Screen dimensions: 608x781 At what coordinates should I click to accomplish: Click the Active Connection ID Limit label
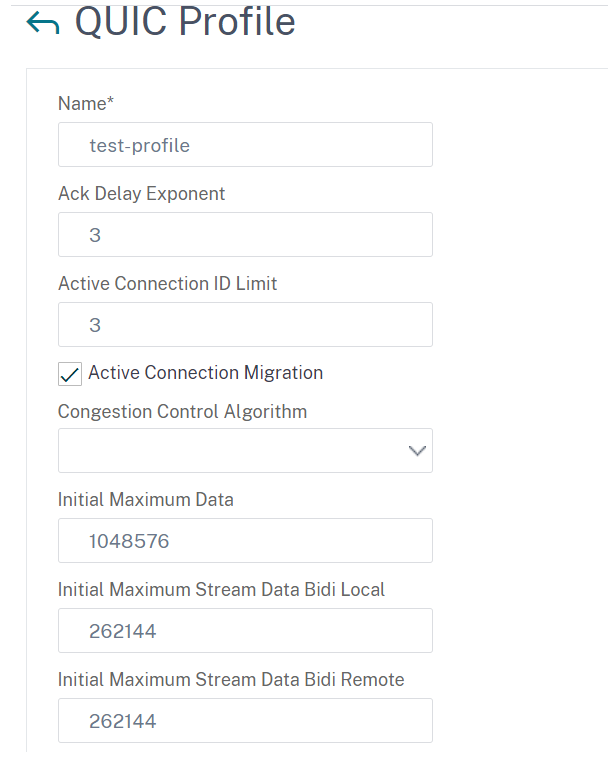(x=167, y=283)
